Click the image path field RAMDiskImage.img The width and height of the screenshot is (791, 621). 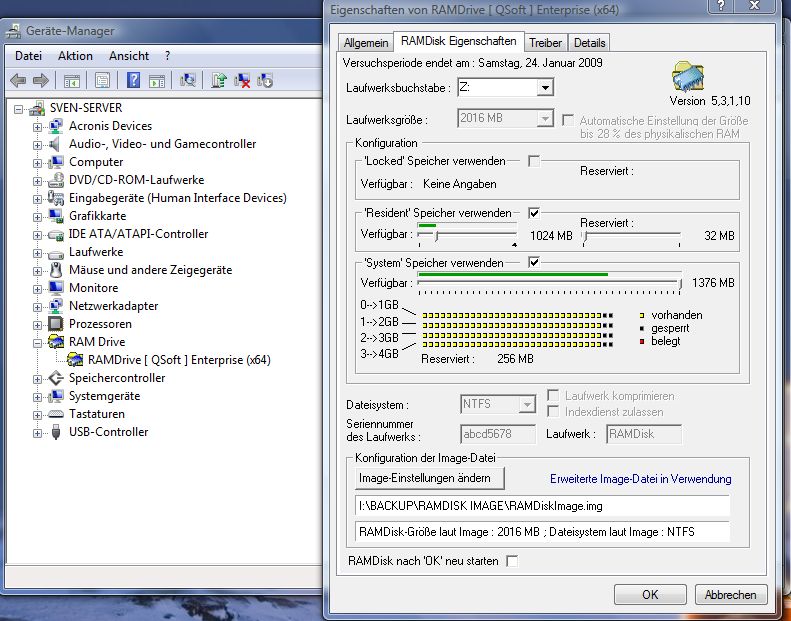coord(542,505)
